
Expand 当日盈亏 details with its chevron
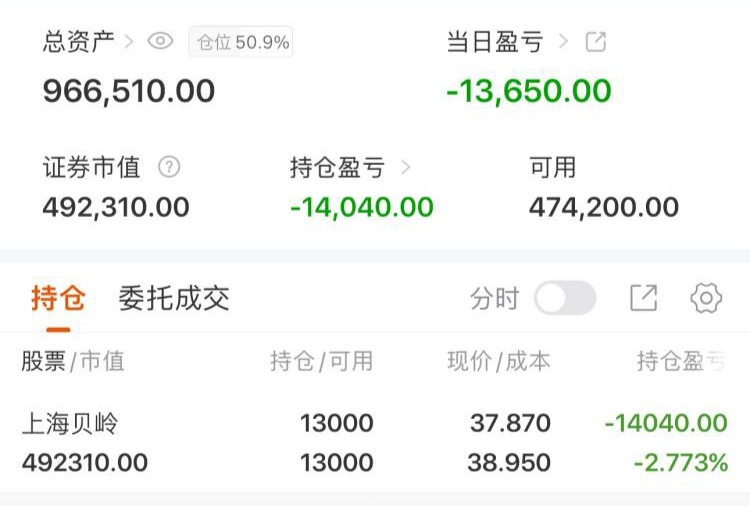[x=563, y=42]
